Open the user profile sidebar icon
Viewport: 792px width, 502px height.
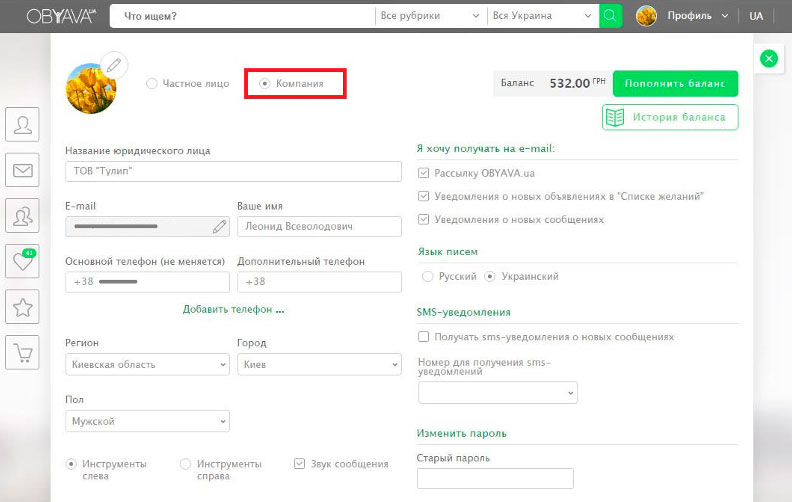click(x=22, y=125)
